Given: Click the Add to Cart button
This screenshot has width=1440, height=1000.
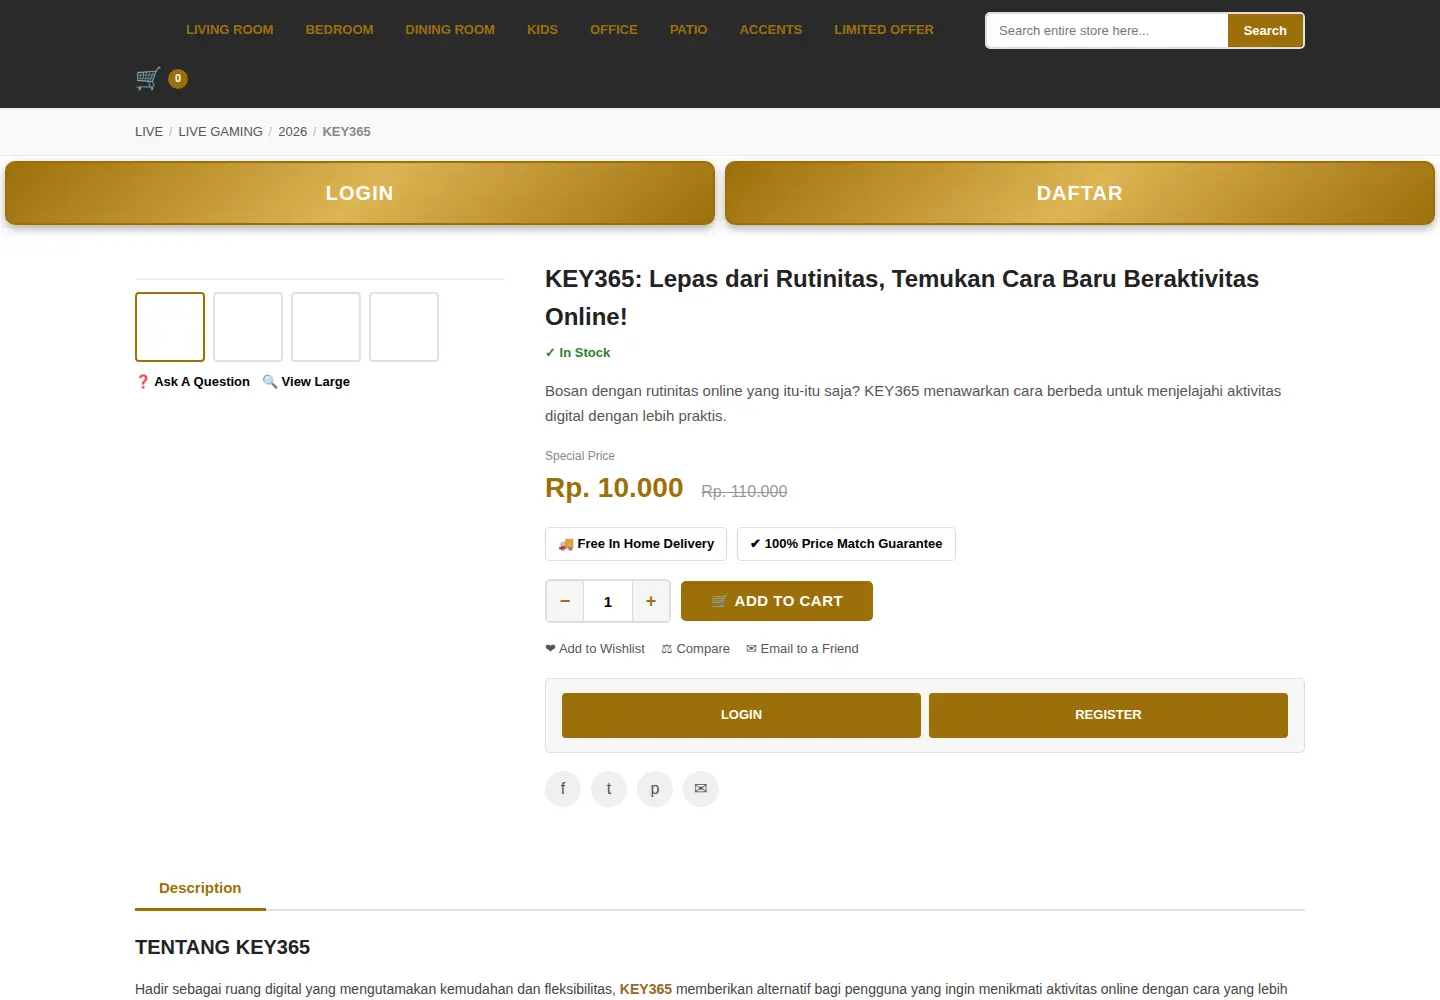Looking at the screenshot, I should pos(777,601).
